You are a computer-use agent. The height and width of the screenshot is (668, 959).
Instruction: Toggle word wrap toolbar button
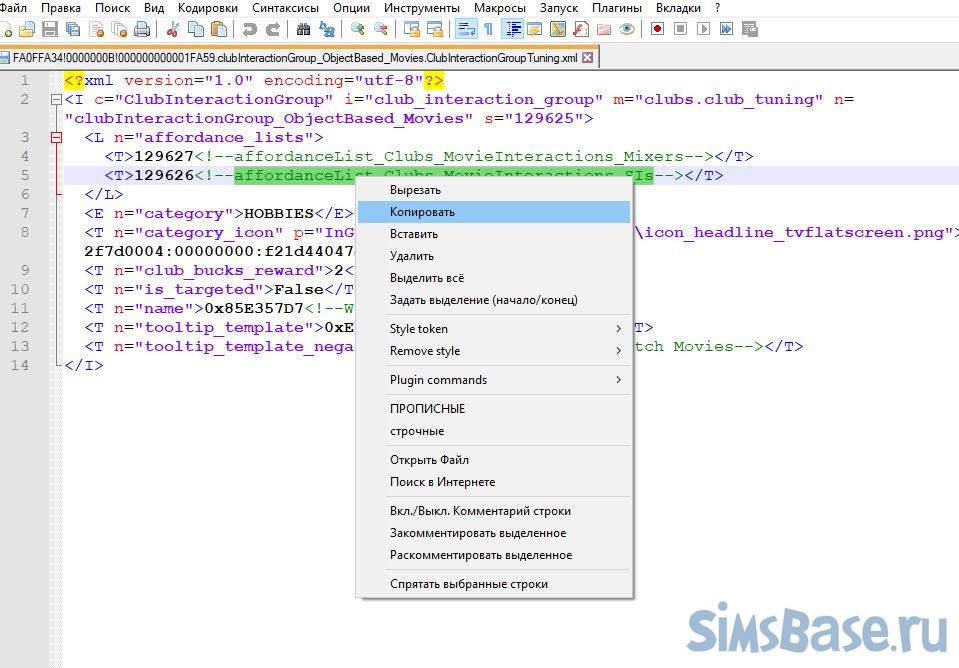(x=466, y=29)
